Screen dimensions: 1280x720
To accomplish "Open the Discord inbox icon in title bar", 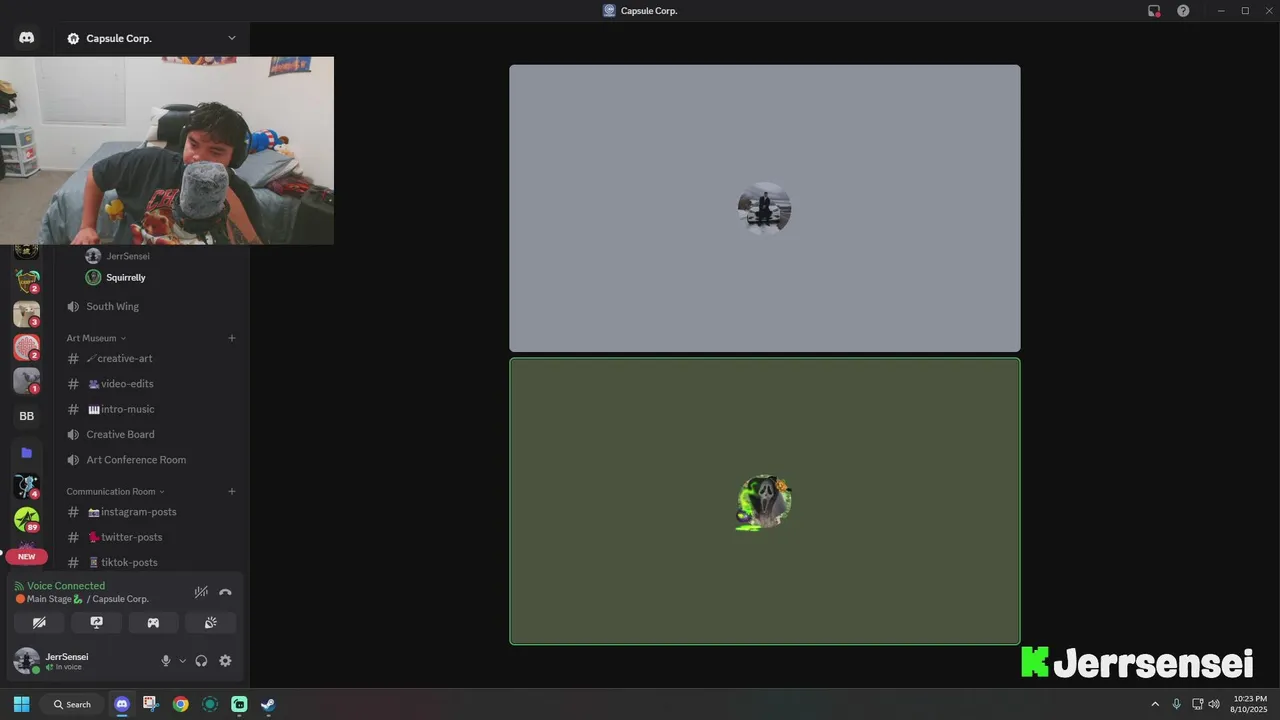I will 1154,11.
